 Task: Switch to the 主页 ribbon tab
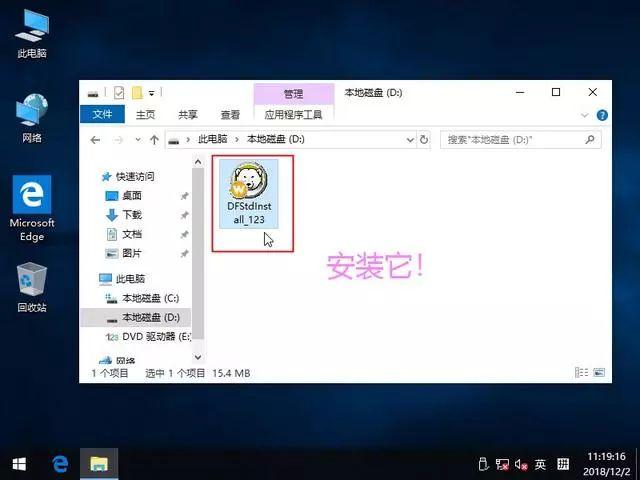(x=145, y=115)
